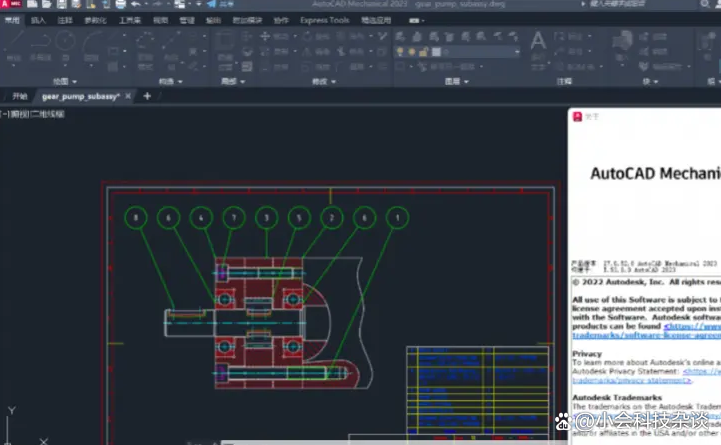Select the 常用 Home ribbon tab
Image resolution: width=721 pixels, height=445 pixels.
12,20
